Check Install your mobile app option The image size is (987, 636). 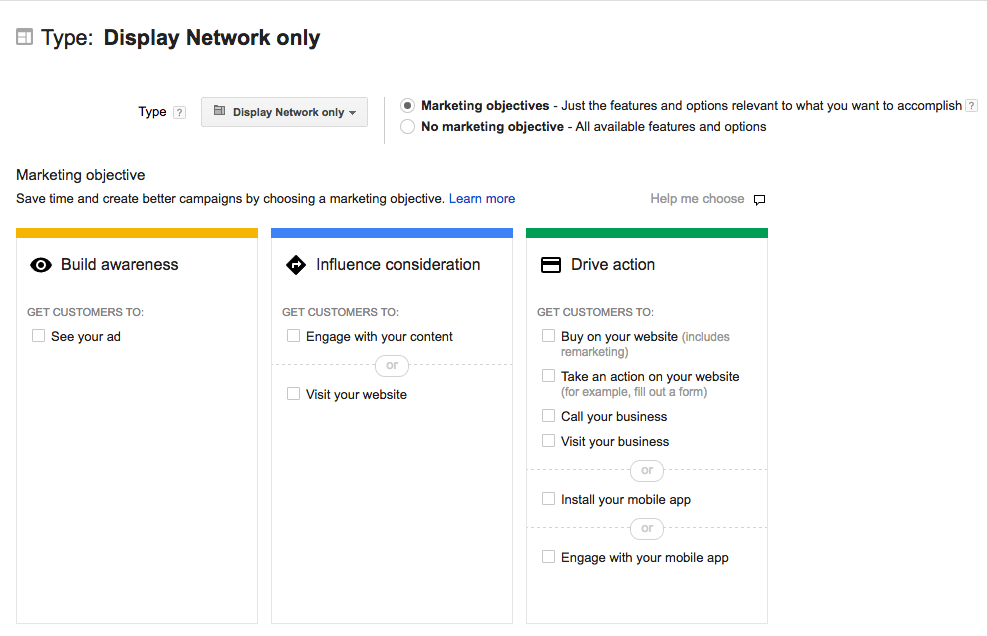[x=548, y=499]
